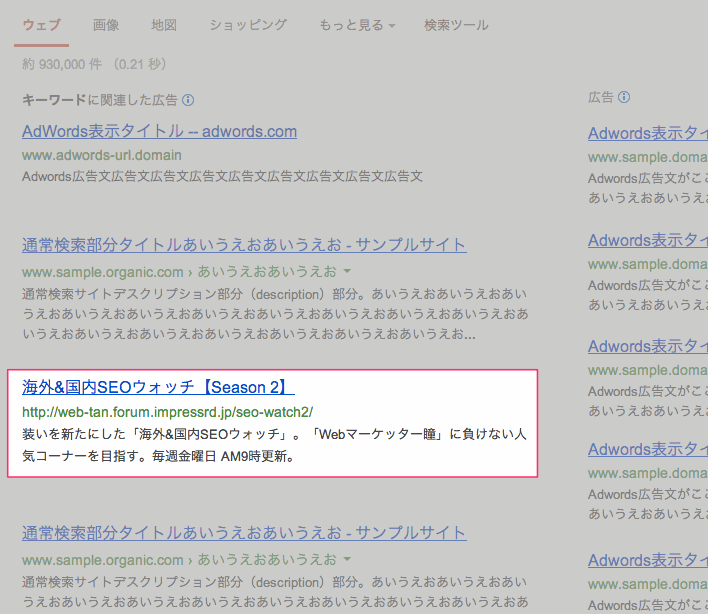Switch to the ウェブ tab
Image resolution: width=708 pixels, height=614 pixels.
(x=41, y=25)
